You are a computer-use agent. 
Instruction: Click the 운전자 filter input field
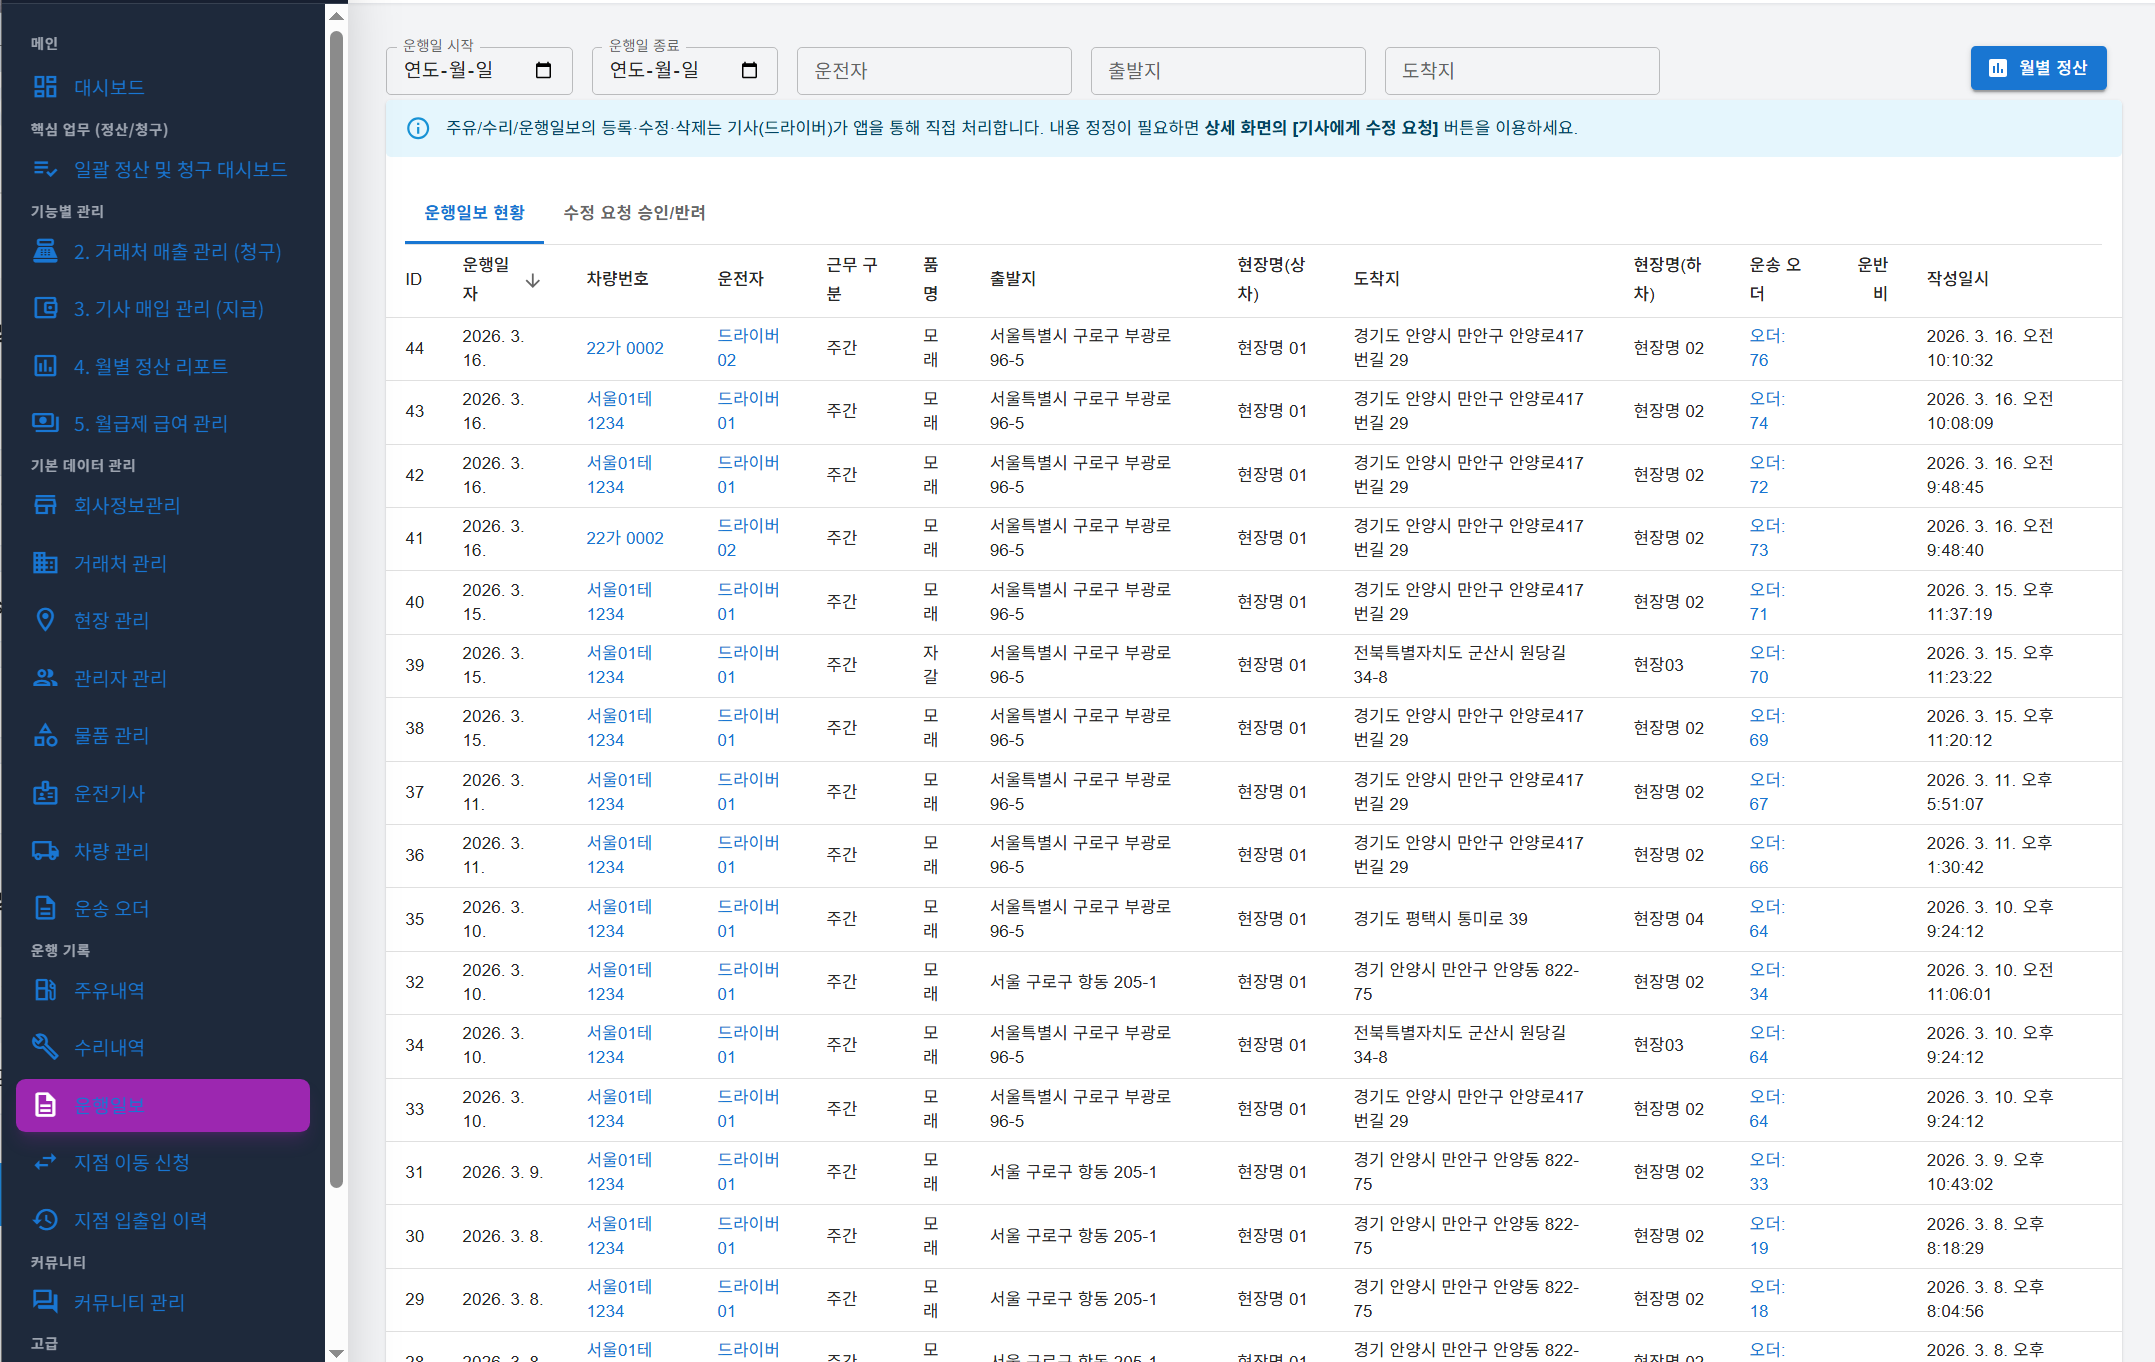coord(933,70)
